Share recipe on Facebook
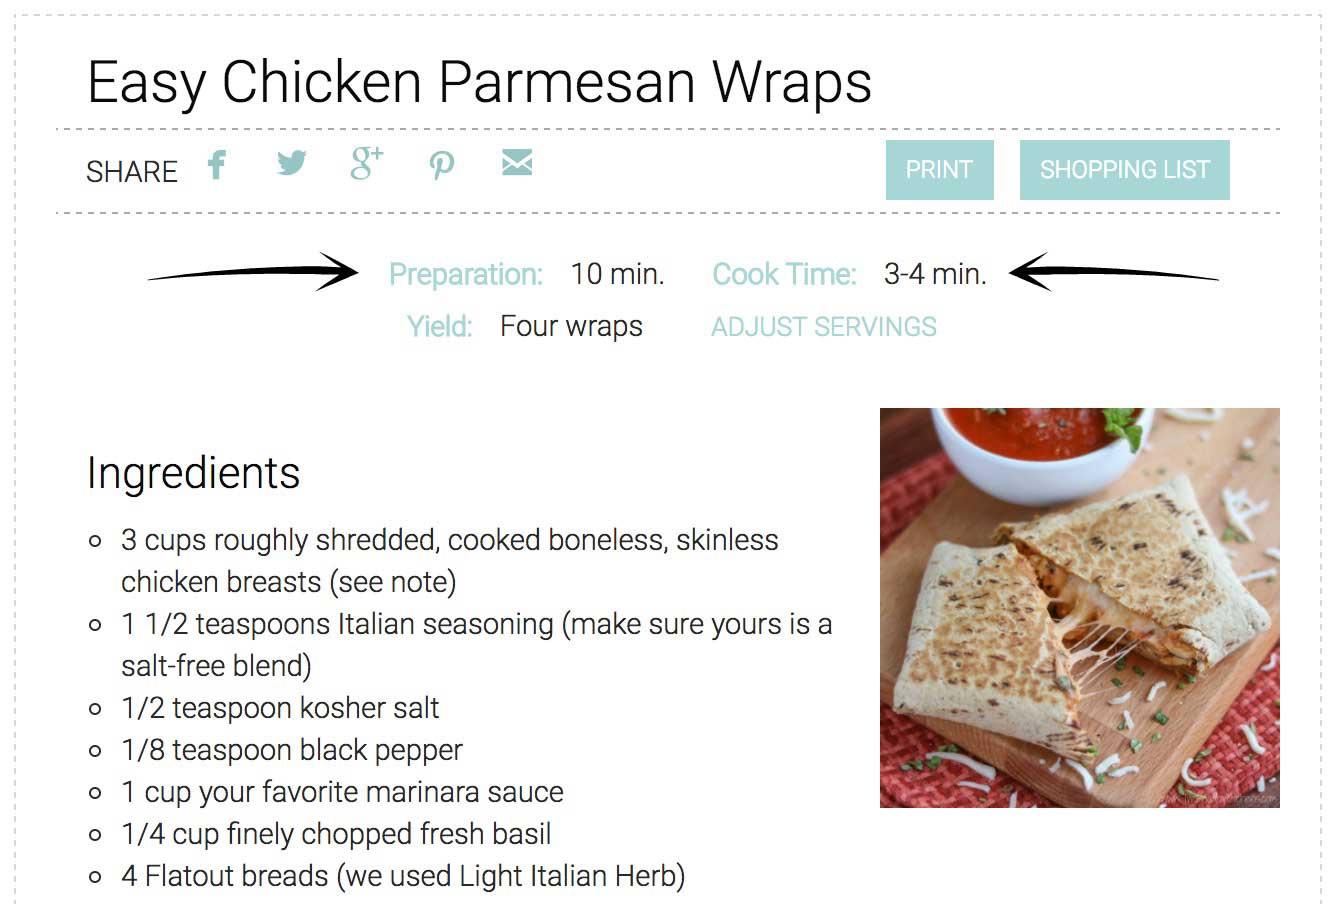1334x904 pixels. tap(216, 164)
